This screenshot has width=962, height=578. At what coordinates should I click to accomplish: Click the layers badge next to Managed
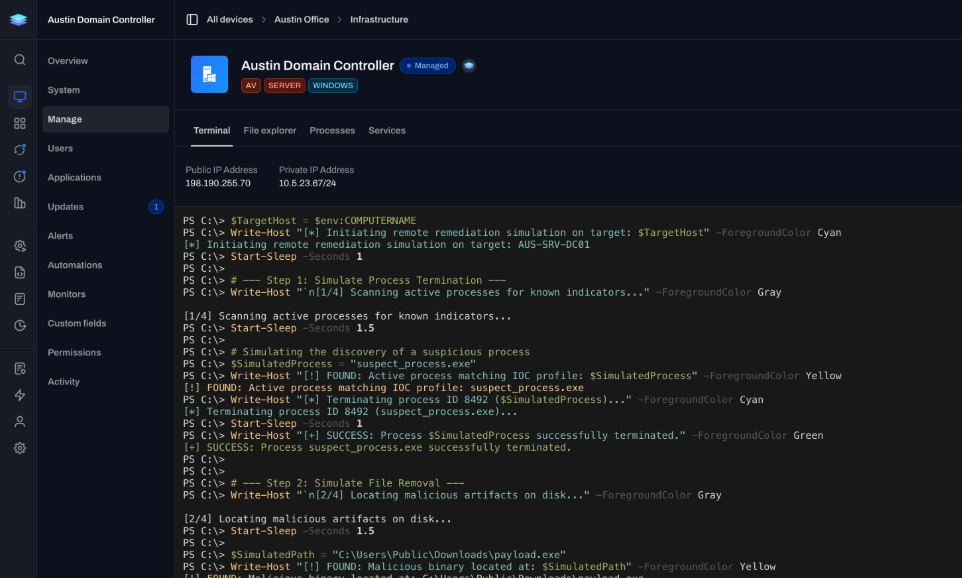tap(469, 66)
